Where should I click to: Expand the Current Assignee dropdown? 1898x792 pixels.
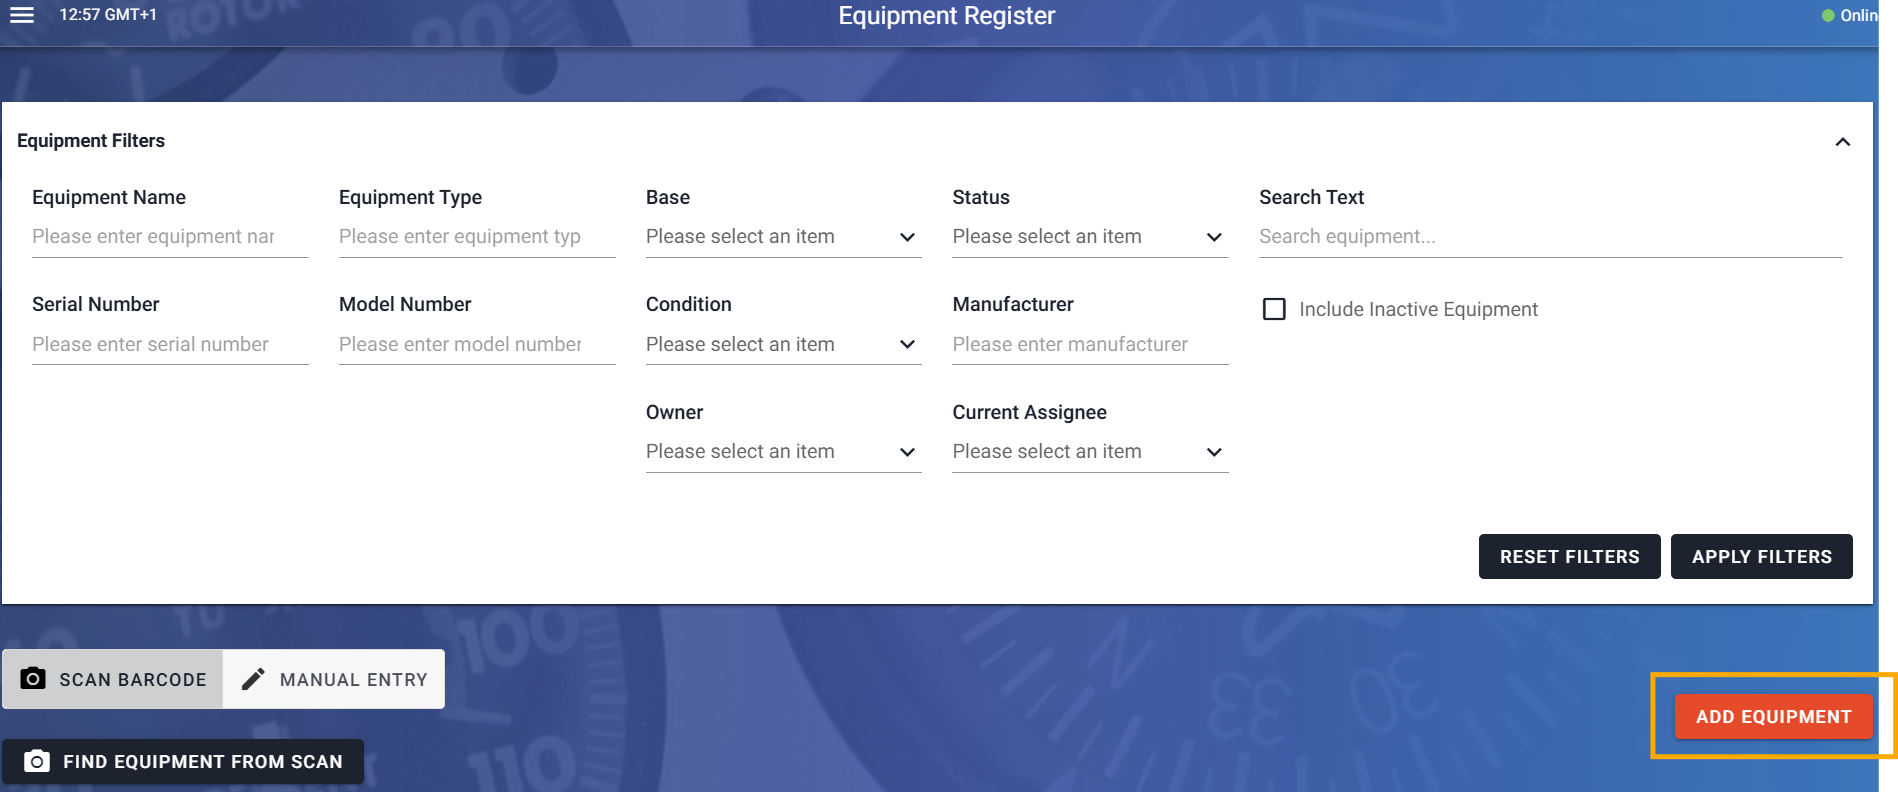[x=1089, y=452]
